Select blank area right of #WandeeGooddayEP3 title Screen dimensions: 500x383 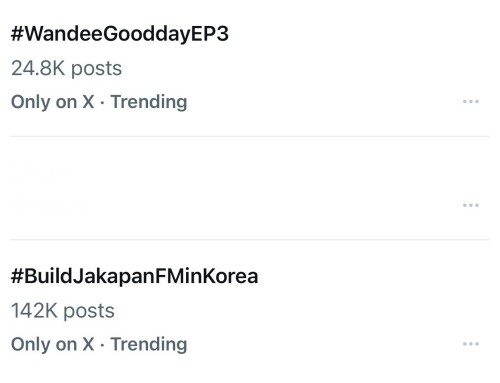pos(359,34)
